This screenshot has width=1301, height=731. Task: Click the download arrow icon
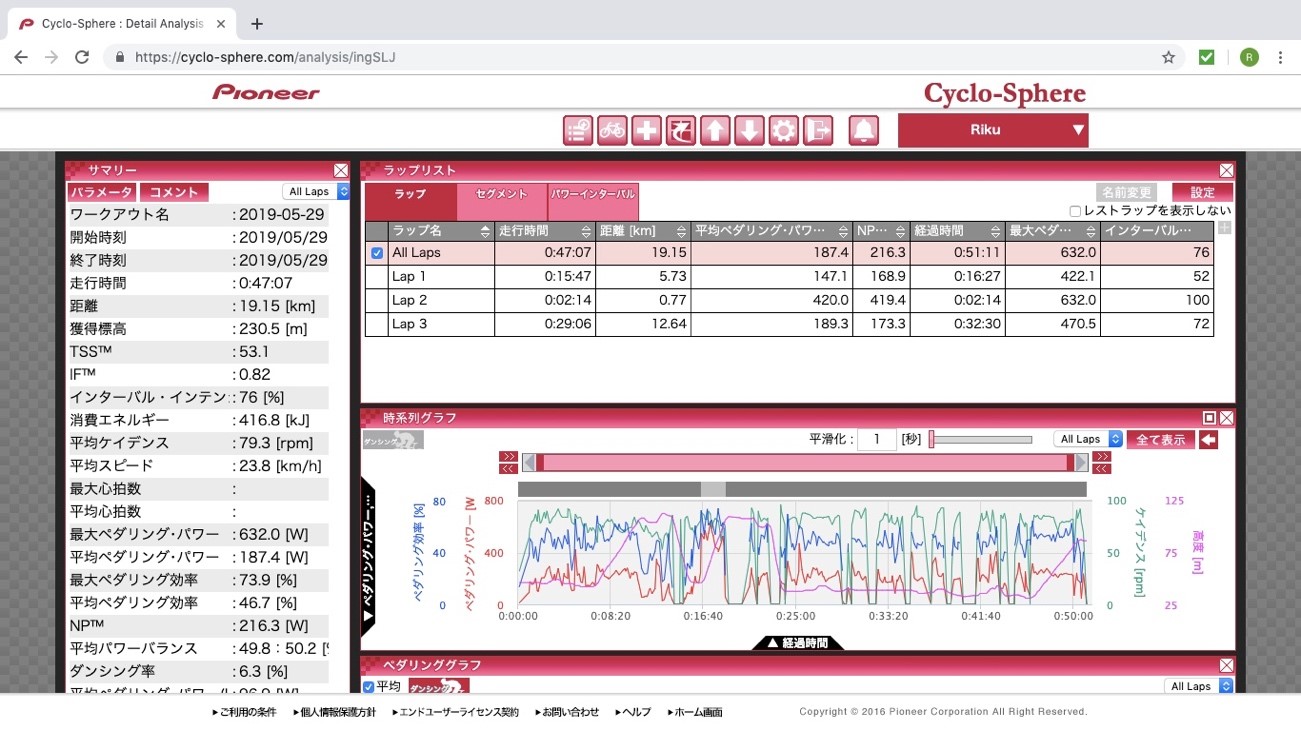click(749, 130)
